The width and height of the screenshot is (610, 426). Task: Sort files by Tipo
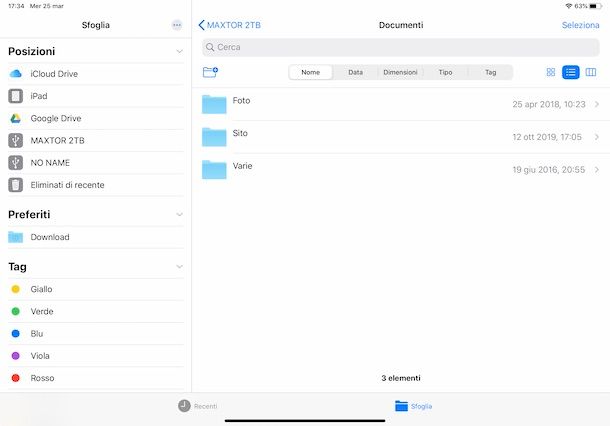point(445,72)
